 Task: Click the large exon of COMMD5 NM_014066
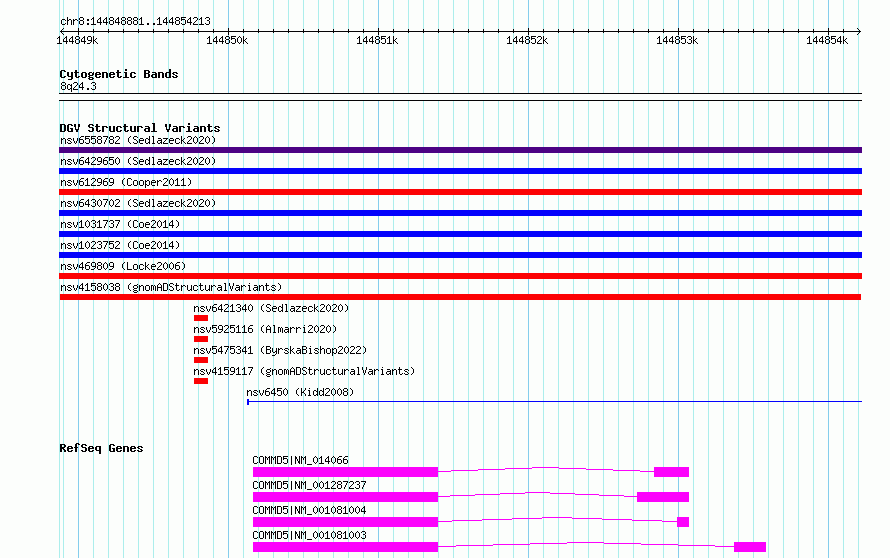click(x=345, y=472)
